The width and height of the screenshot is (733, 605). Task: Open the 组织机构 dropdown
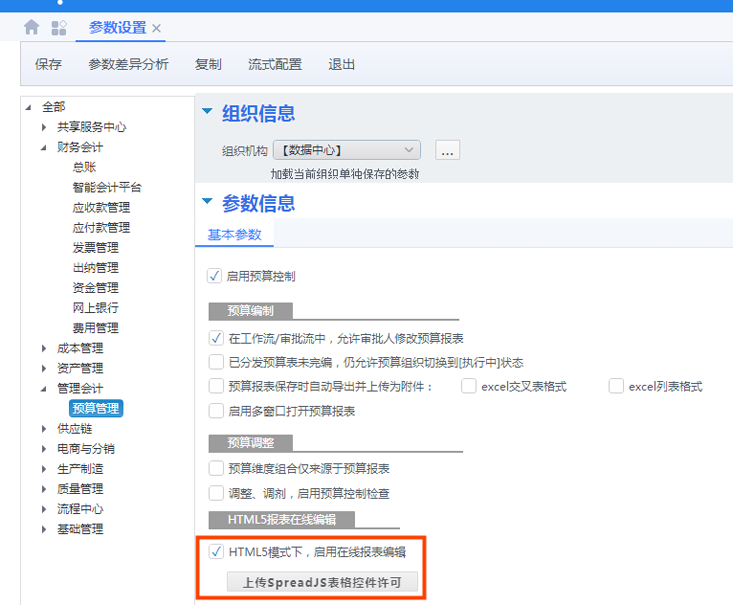[x=411, y=150]
